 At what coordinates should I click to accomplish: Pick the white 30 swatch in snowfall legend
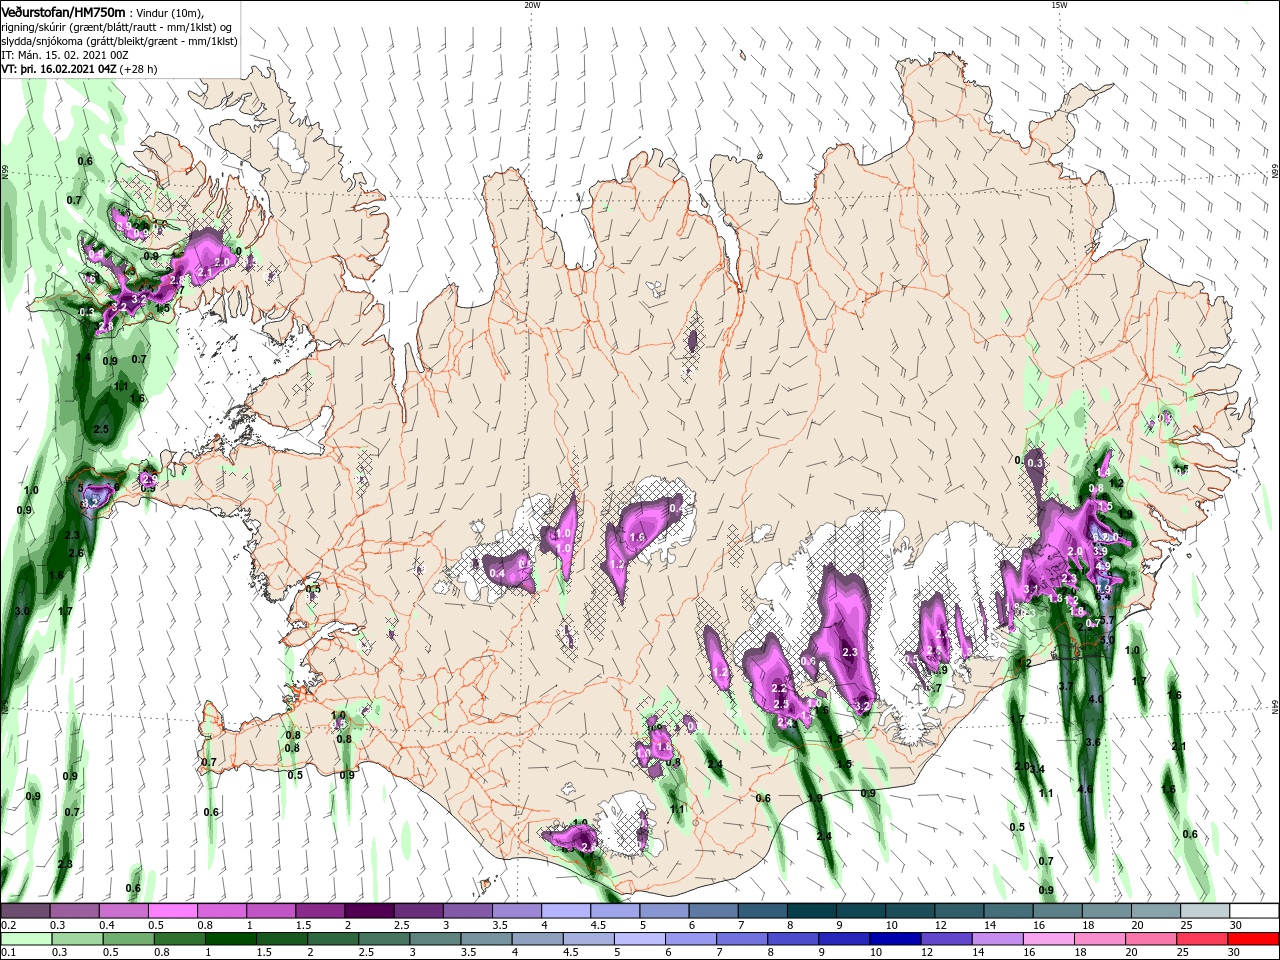1254,911
